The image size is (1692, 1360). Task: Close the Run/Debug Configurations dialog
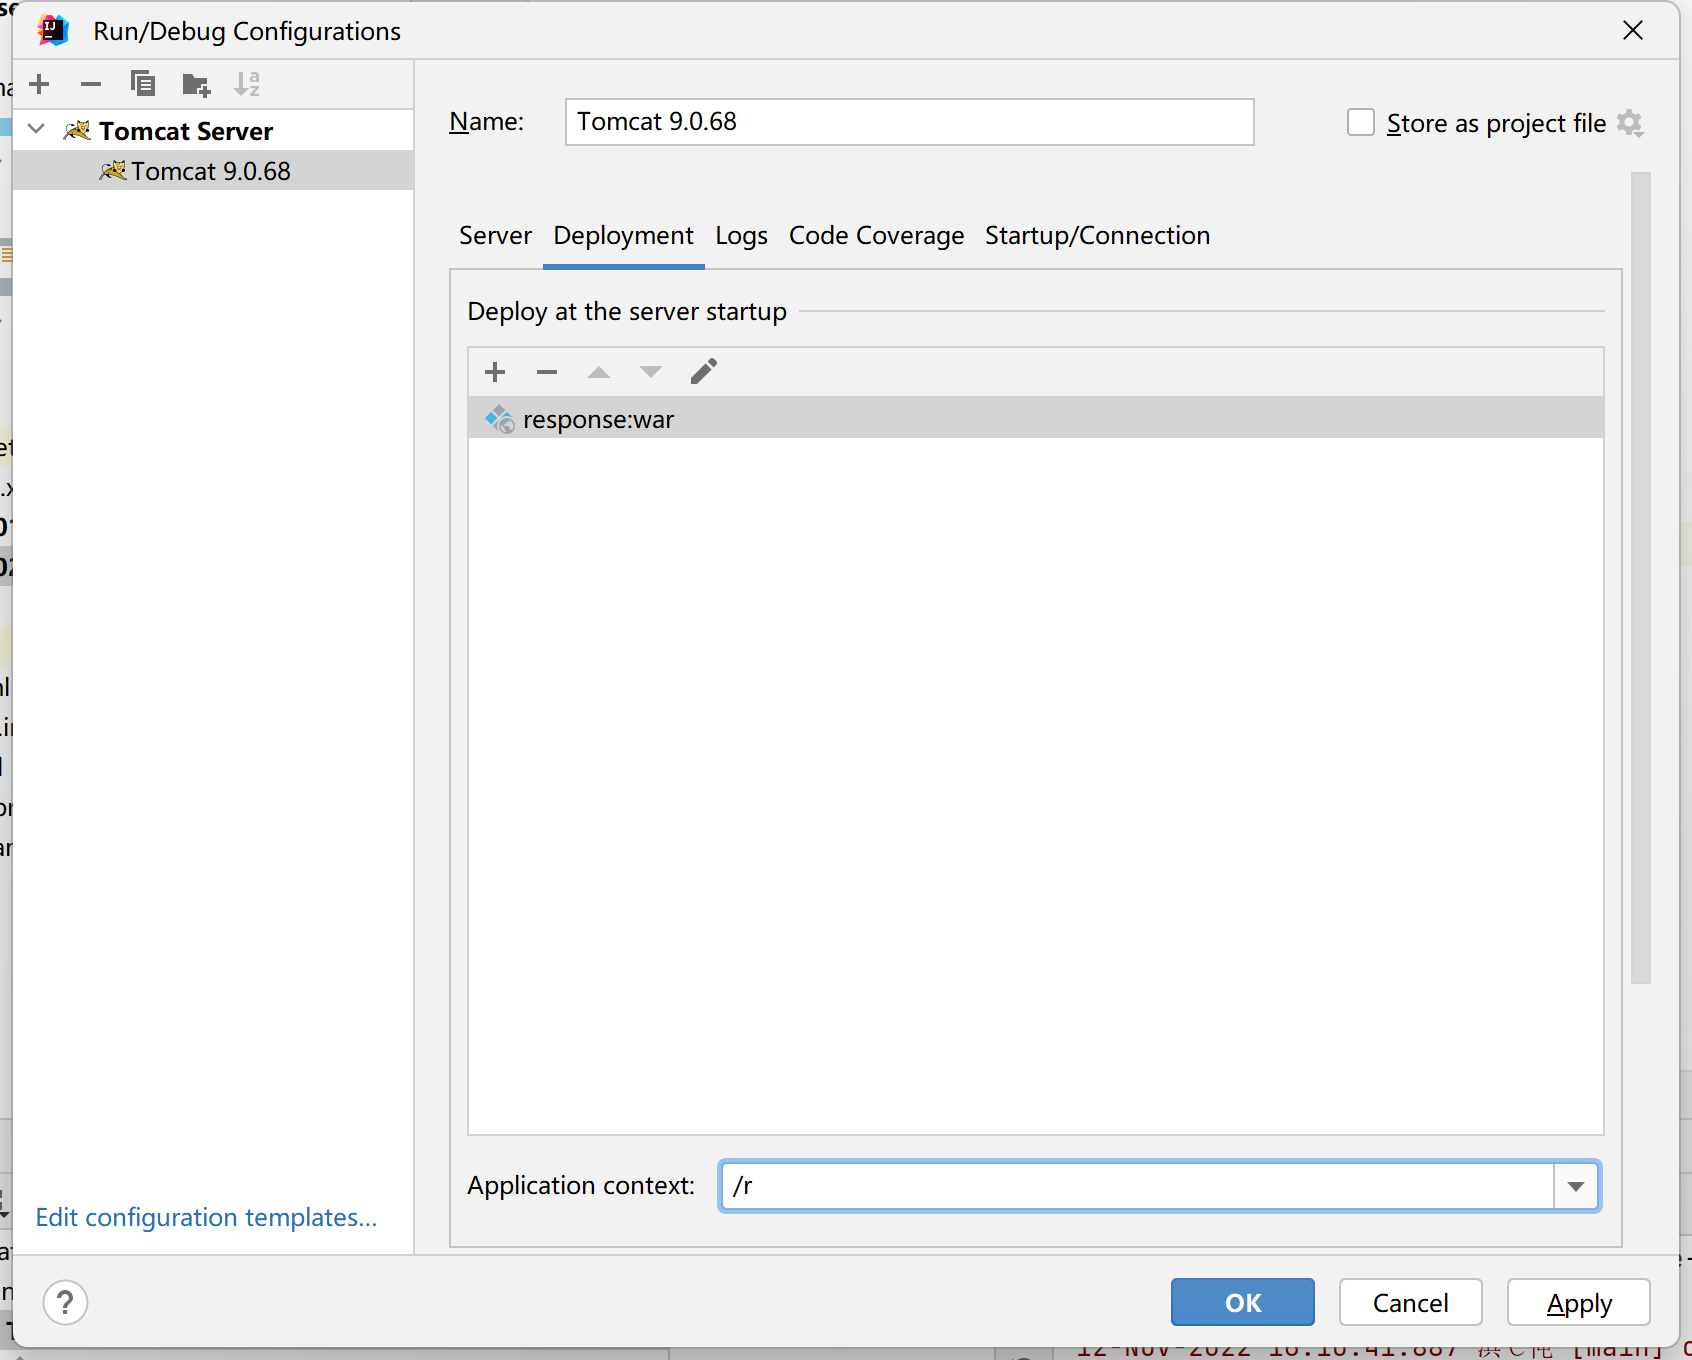click(1633, 30)
